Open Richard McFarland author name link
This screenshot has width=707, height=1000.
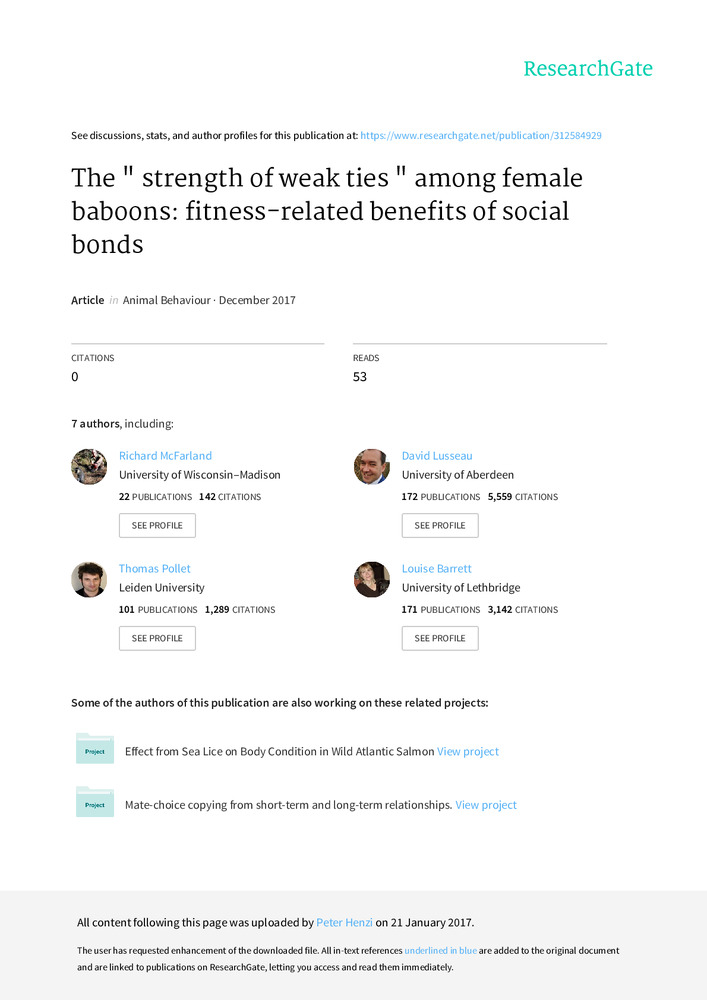[x=165, y=456]
